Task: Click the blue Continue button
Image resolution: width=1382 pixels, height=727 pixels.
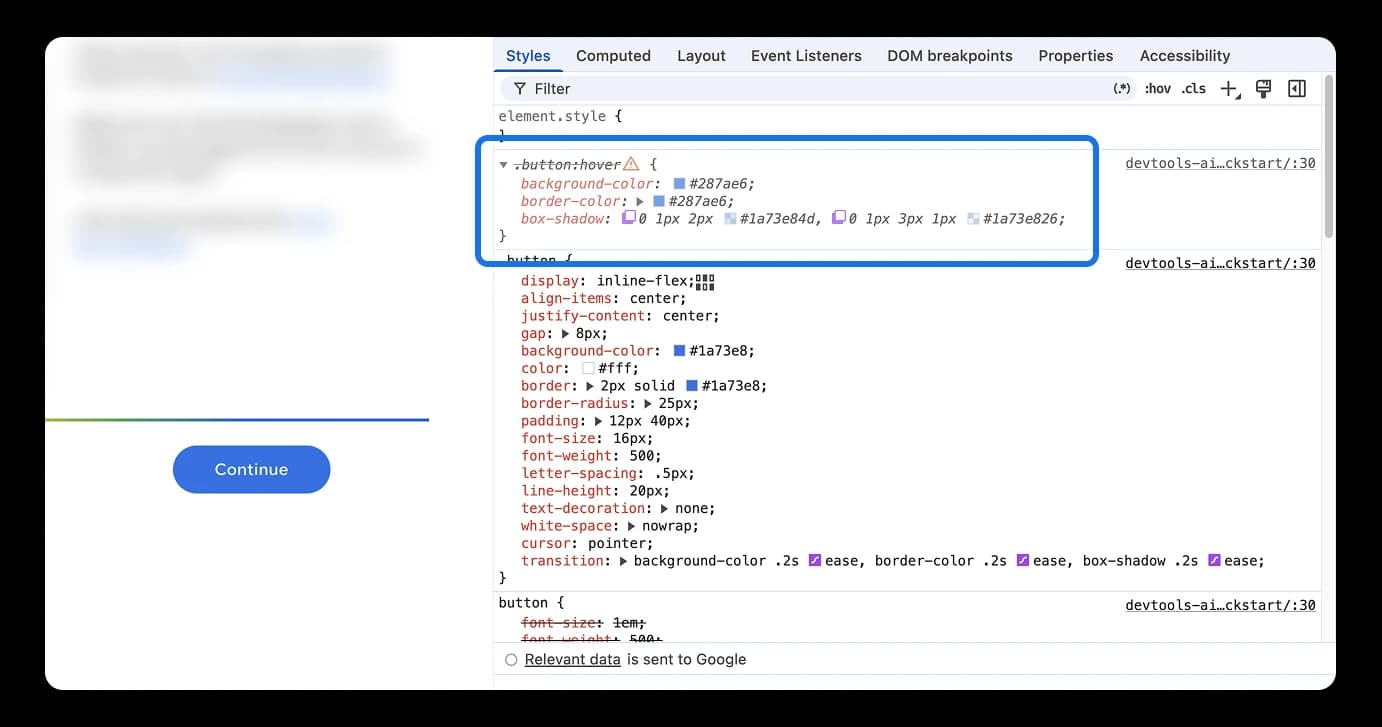Action: [251, 470]
